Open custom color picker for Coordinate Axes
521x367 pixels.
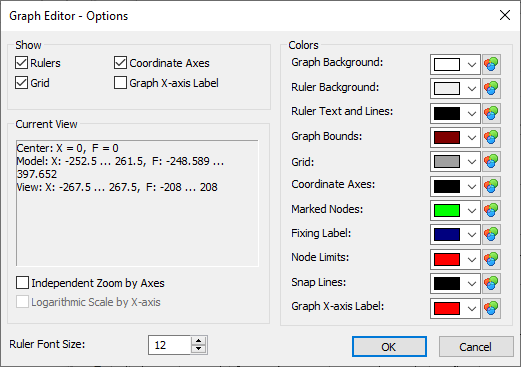click(x=491, y=186)
